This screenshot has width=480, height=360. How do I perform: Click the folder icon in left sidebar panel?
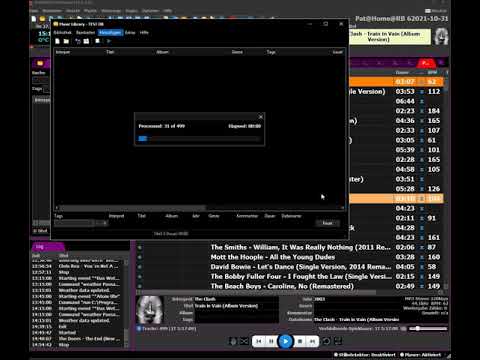click(x=40, y=63)
